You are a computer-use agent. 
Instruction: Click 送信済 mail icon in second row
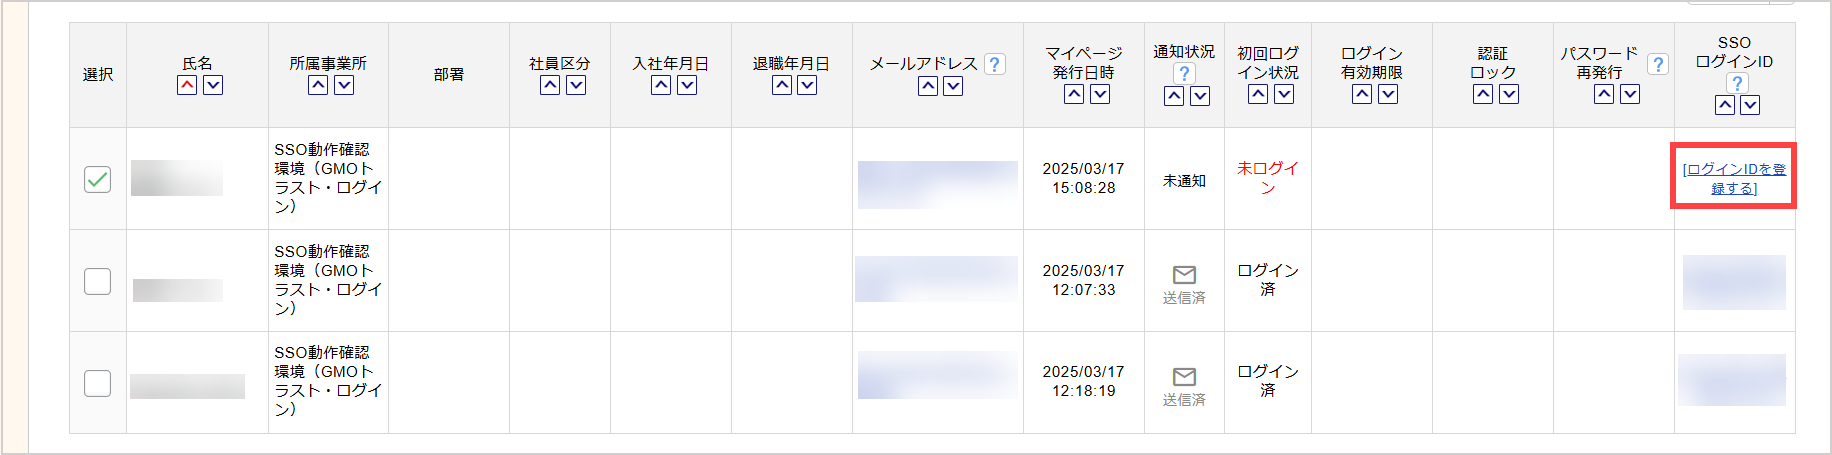click(1184, 275)
